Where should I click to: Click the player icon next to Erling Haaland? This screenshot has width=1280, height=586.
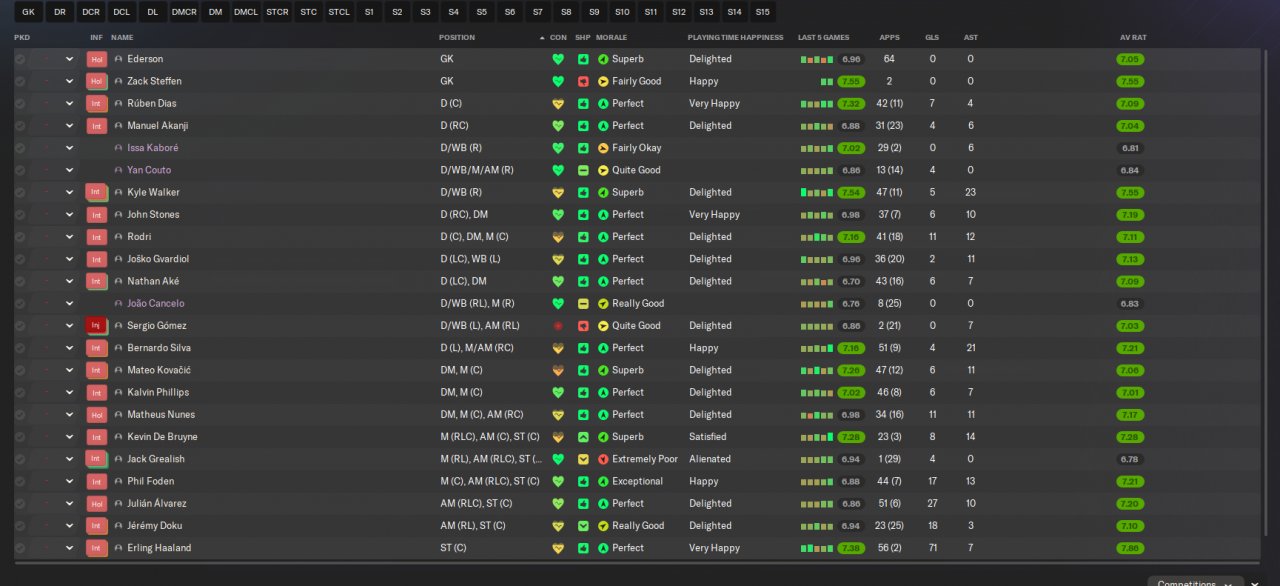tap(119, 548)
